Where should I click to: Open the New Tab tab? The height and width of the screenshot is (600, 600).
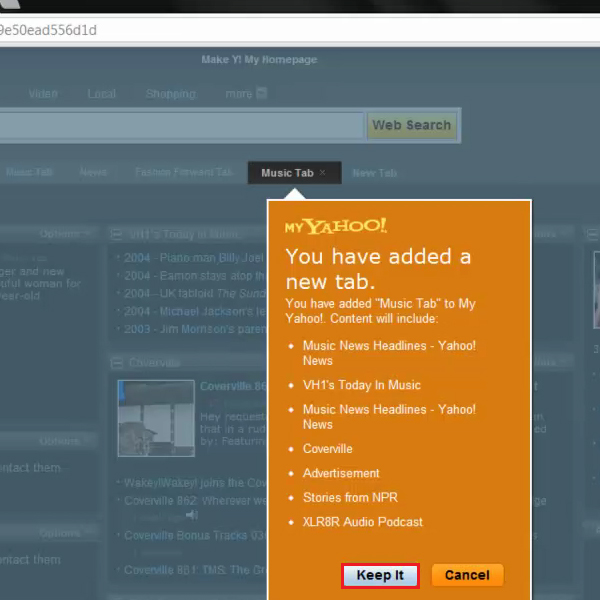coord(375,173)
